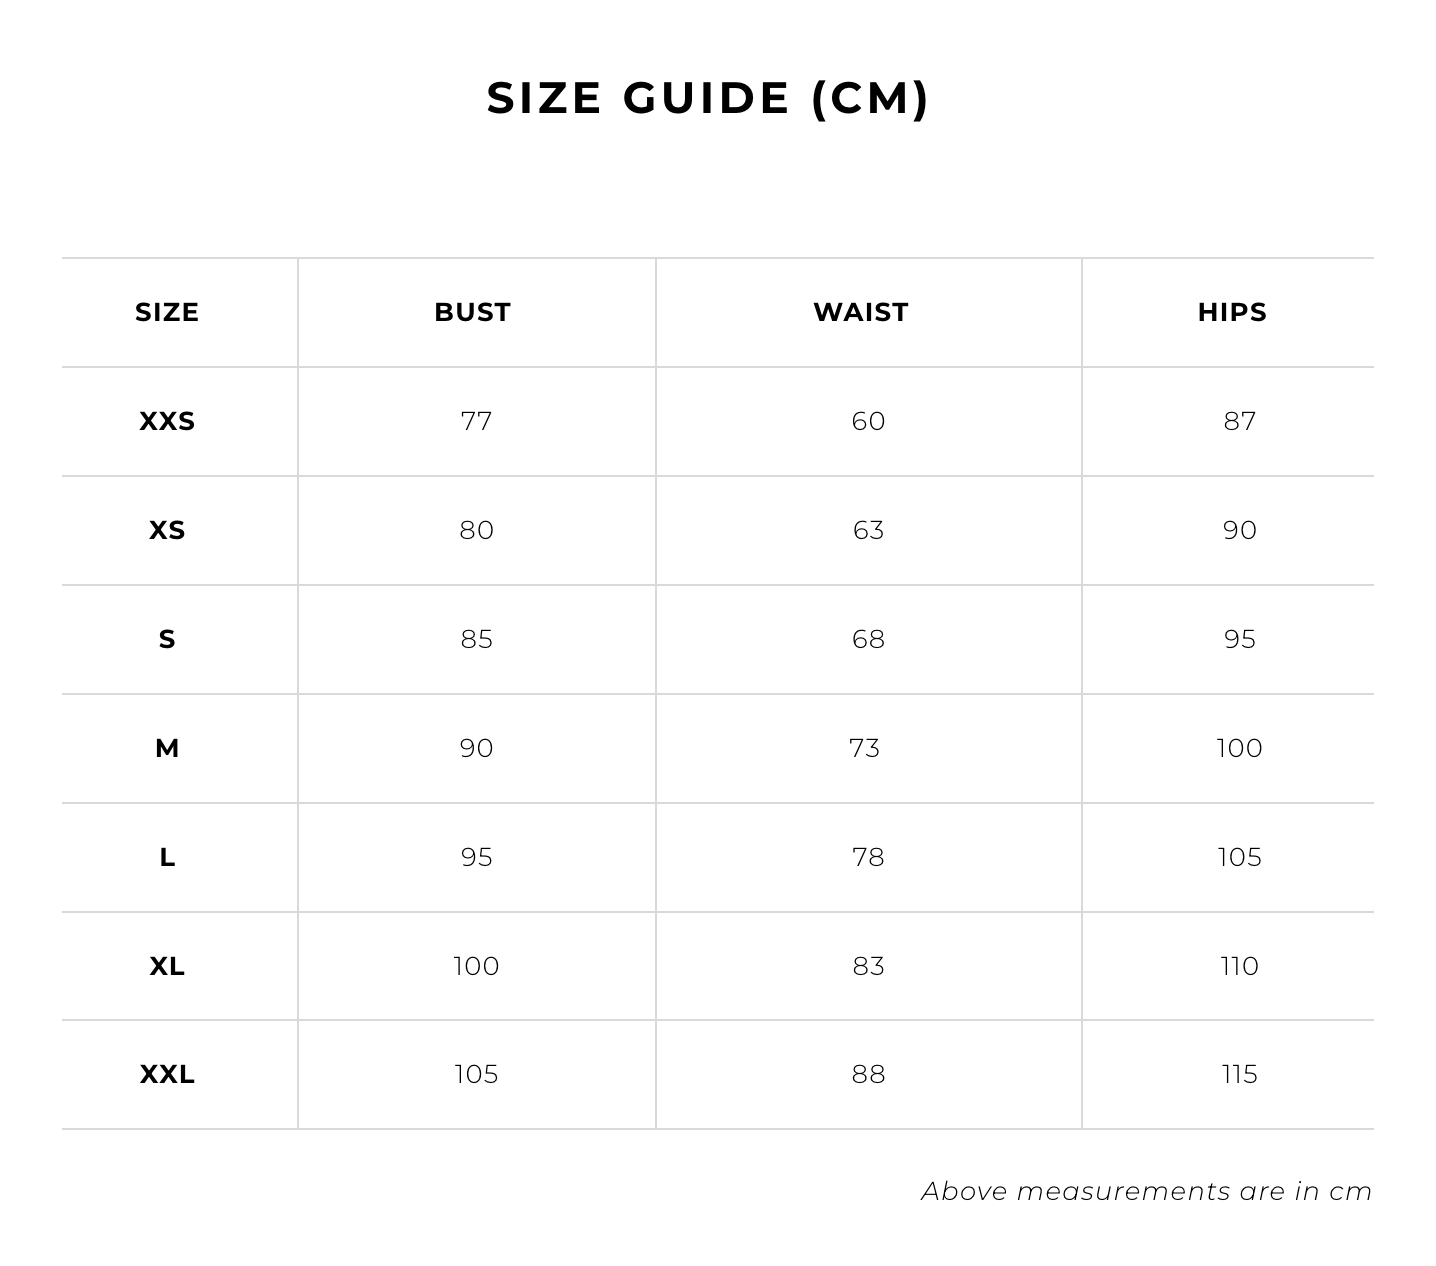Select the SIZE column header
The width and height of the screenshot is (1436, 1266).
tap(167, 312)
